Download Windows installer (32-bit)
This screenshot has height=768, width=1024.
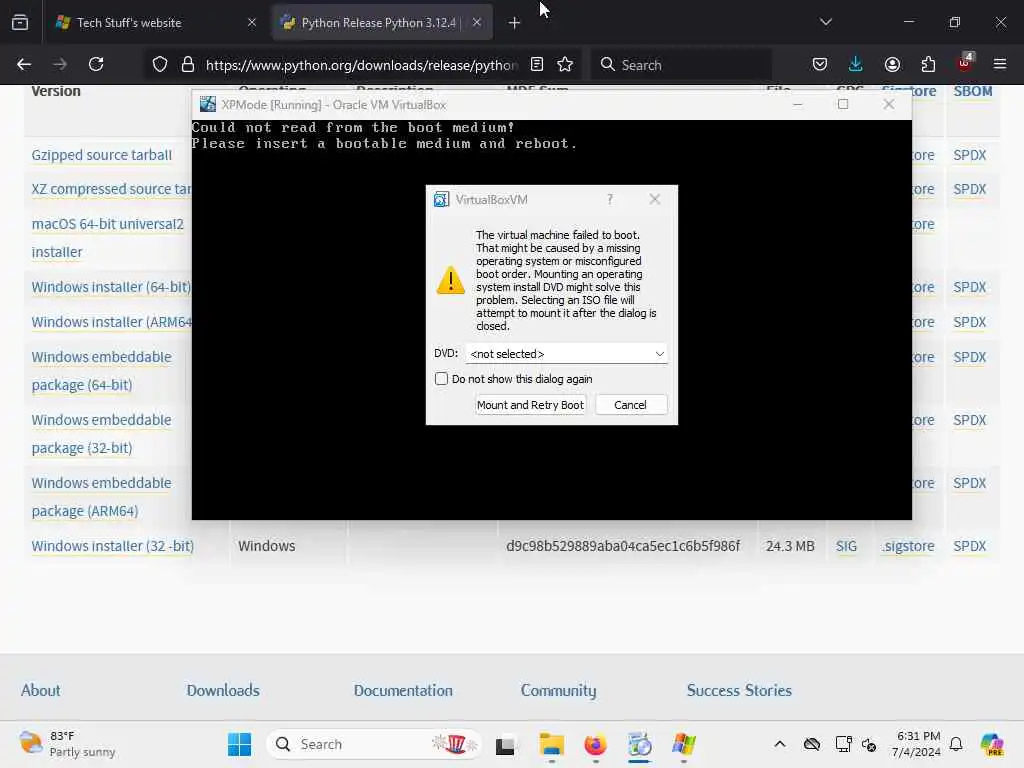pos(112,546)
